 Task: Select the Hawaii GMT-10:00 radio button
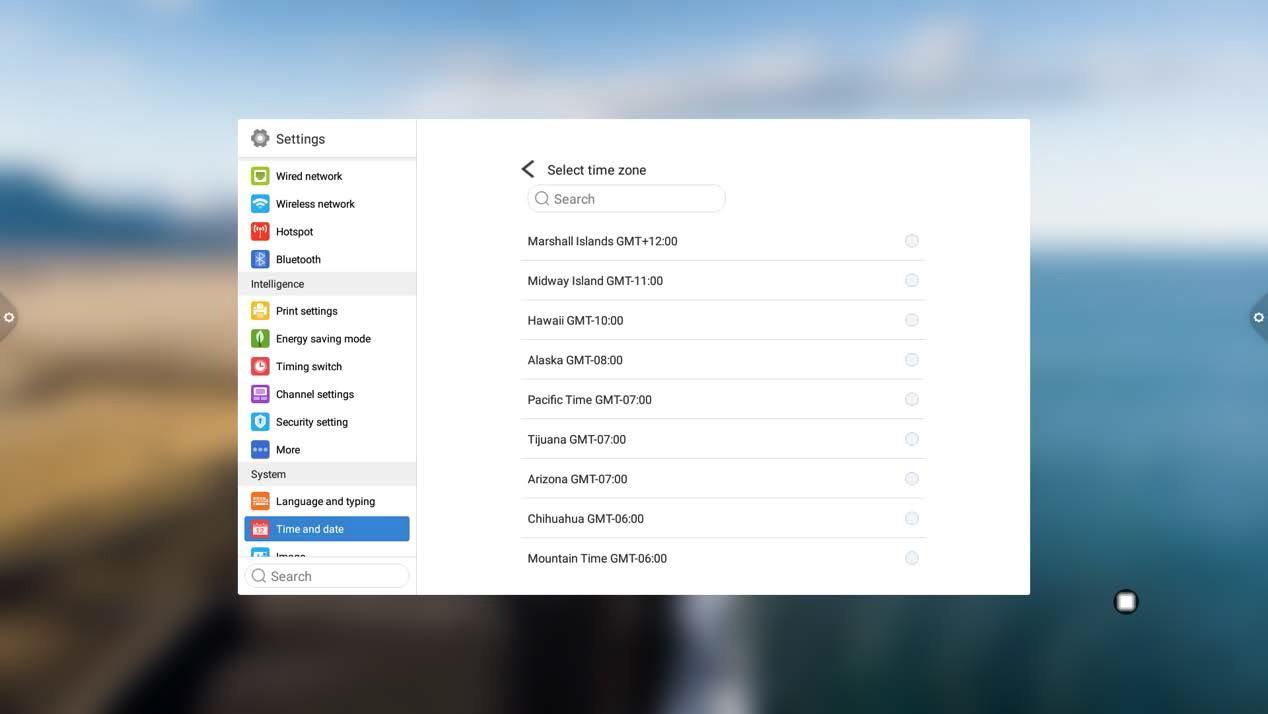[x=911, y=320]
